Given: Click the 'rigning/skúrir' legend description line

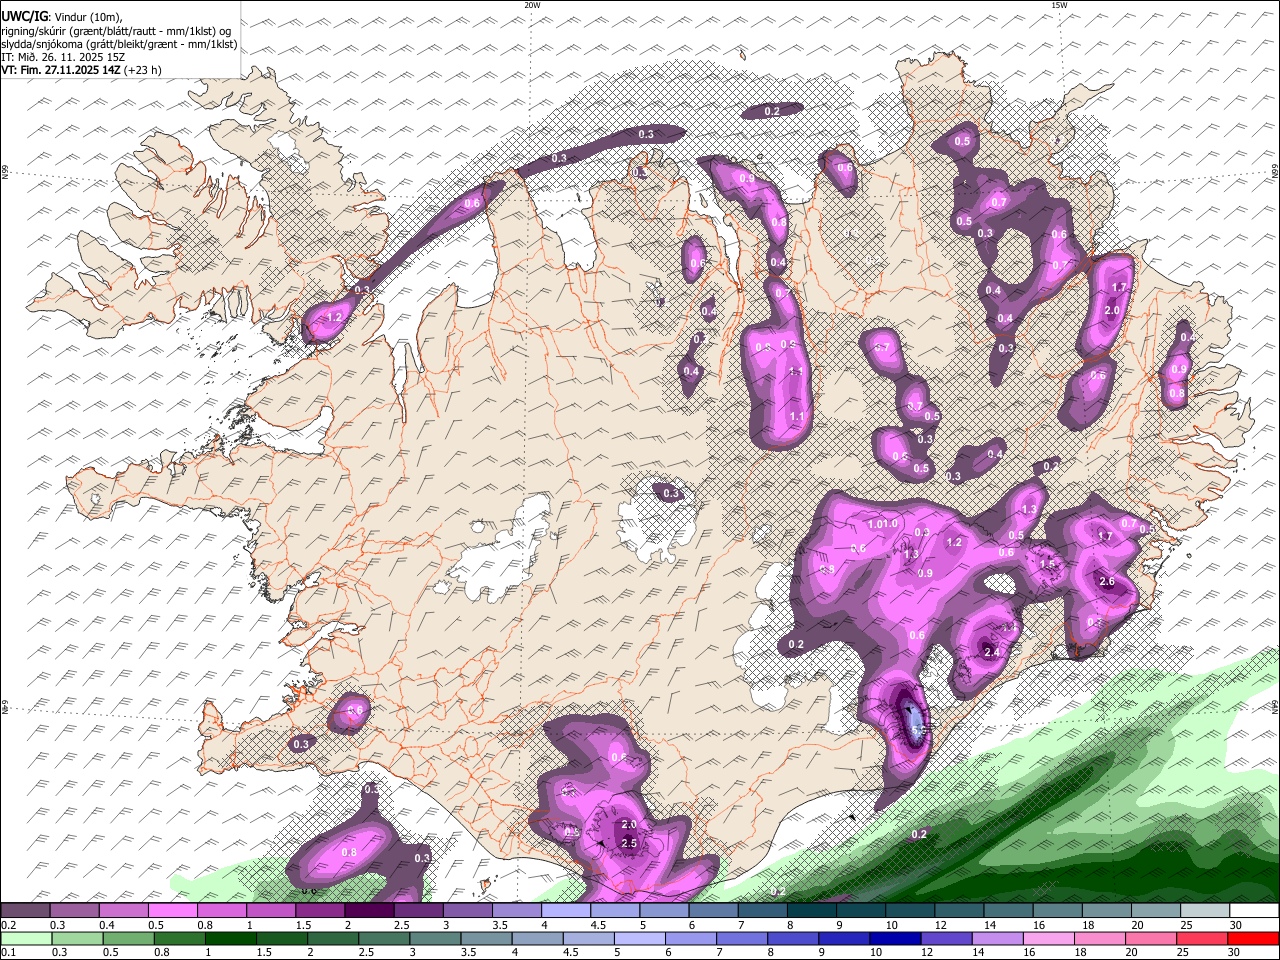Looking at the screenshot, I should [117, 31].
